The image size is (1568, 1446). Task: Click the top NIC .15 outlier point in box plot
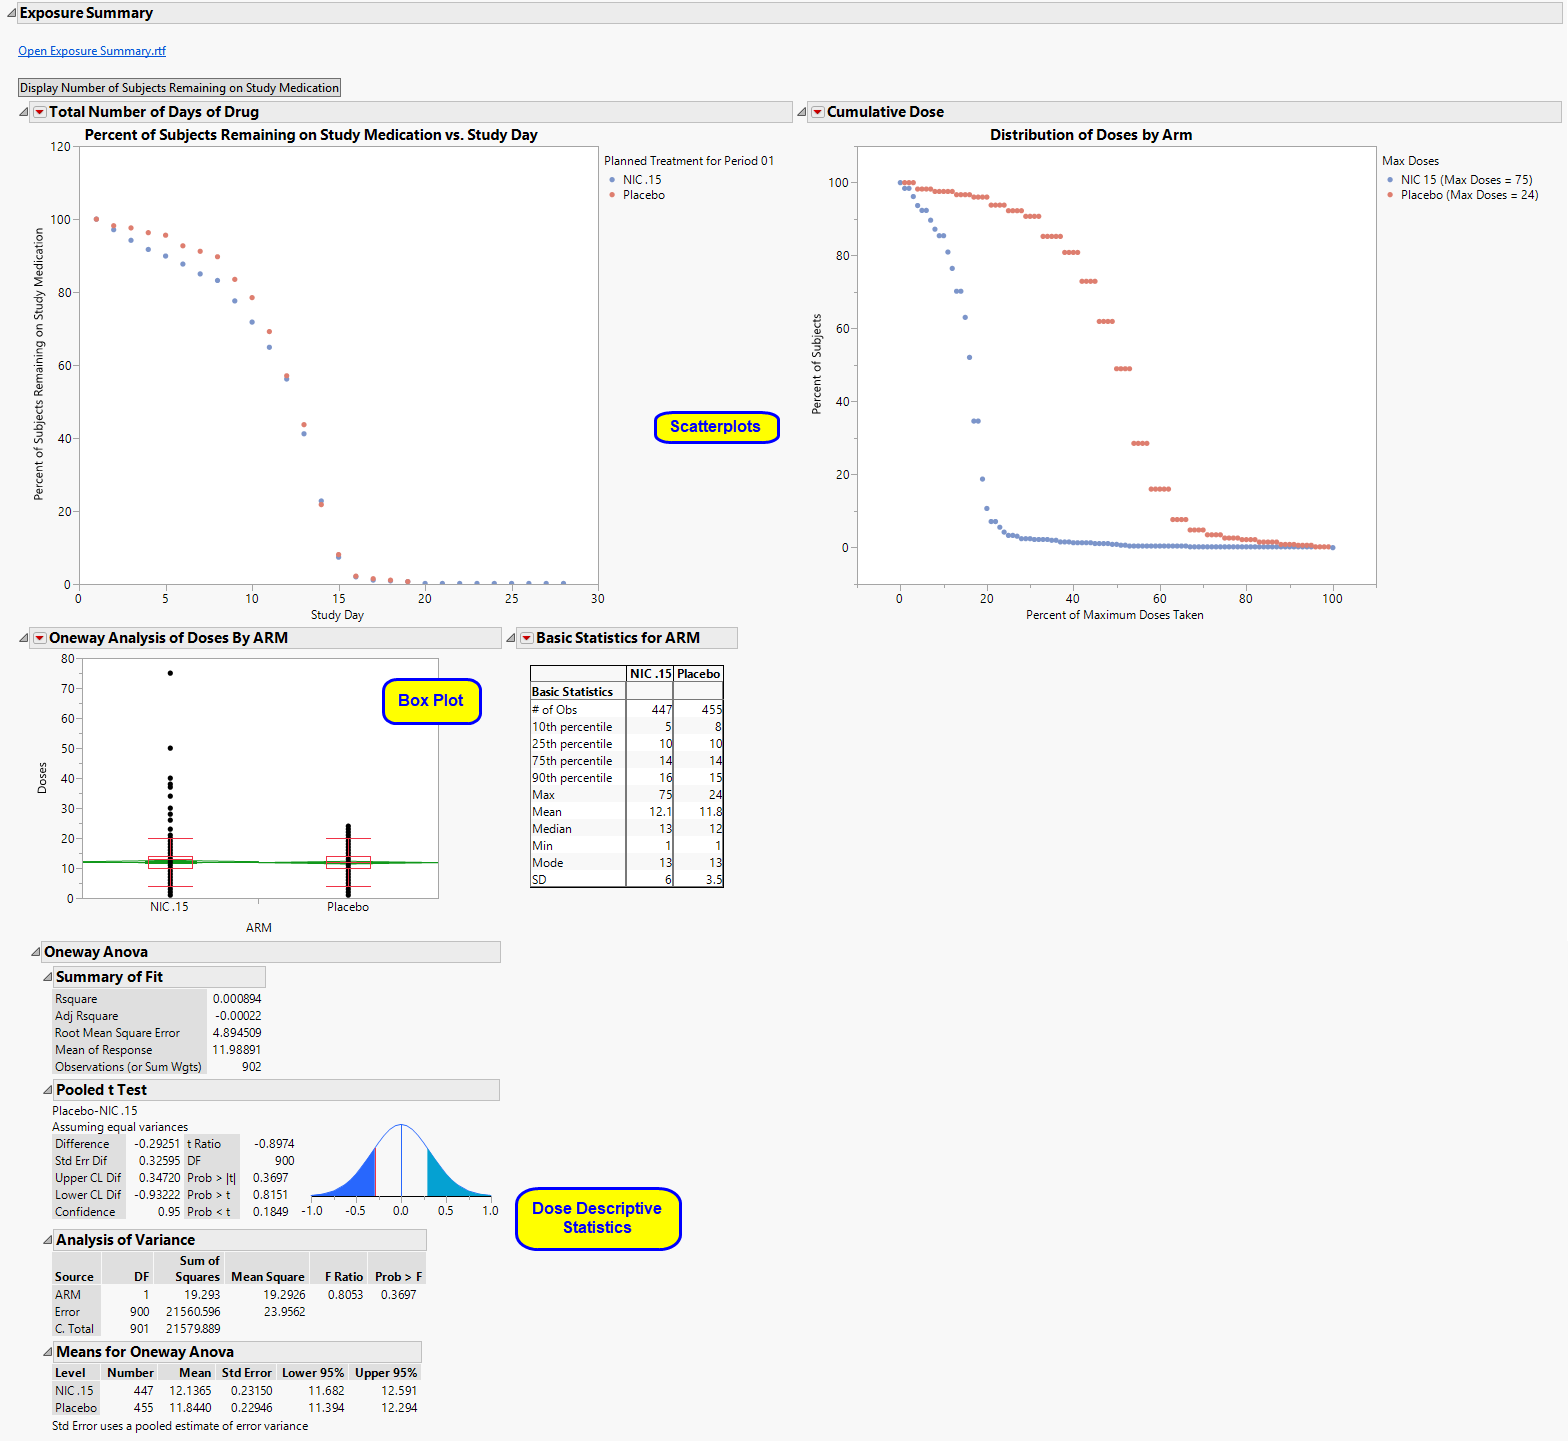click(x=170, y=673)
